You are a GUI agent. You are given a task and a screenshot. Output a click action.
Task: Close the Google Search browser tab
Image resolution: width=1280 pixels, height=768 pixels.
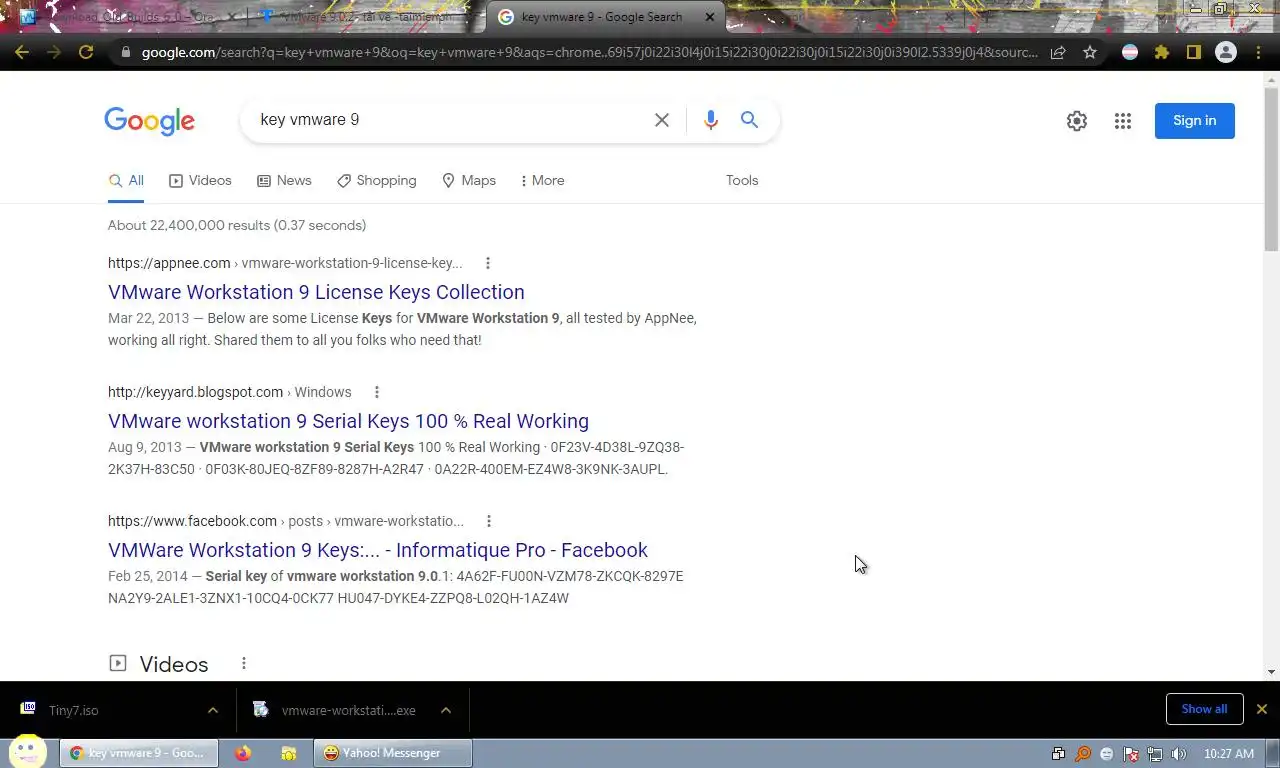710,17
